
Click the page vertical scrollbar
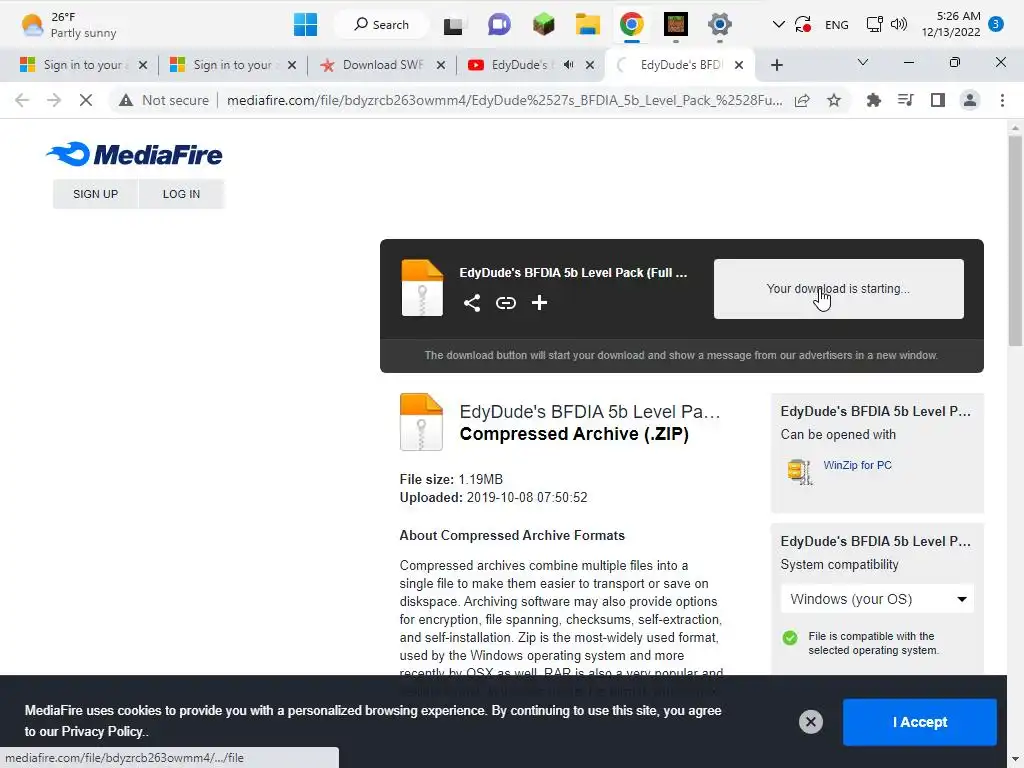pos(1014,242)
